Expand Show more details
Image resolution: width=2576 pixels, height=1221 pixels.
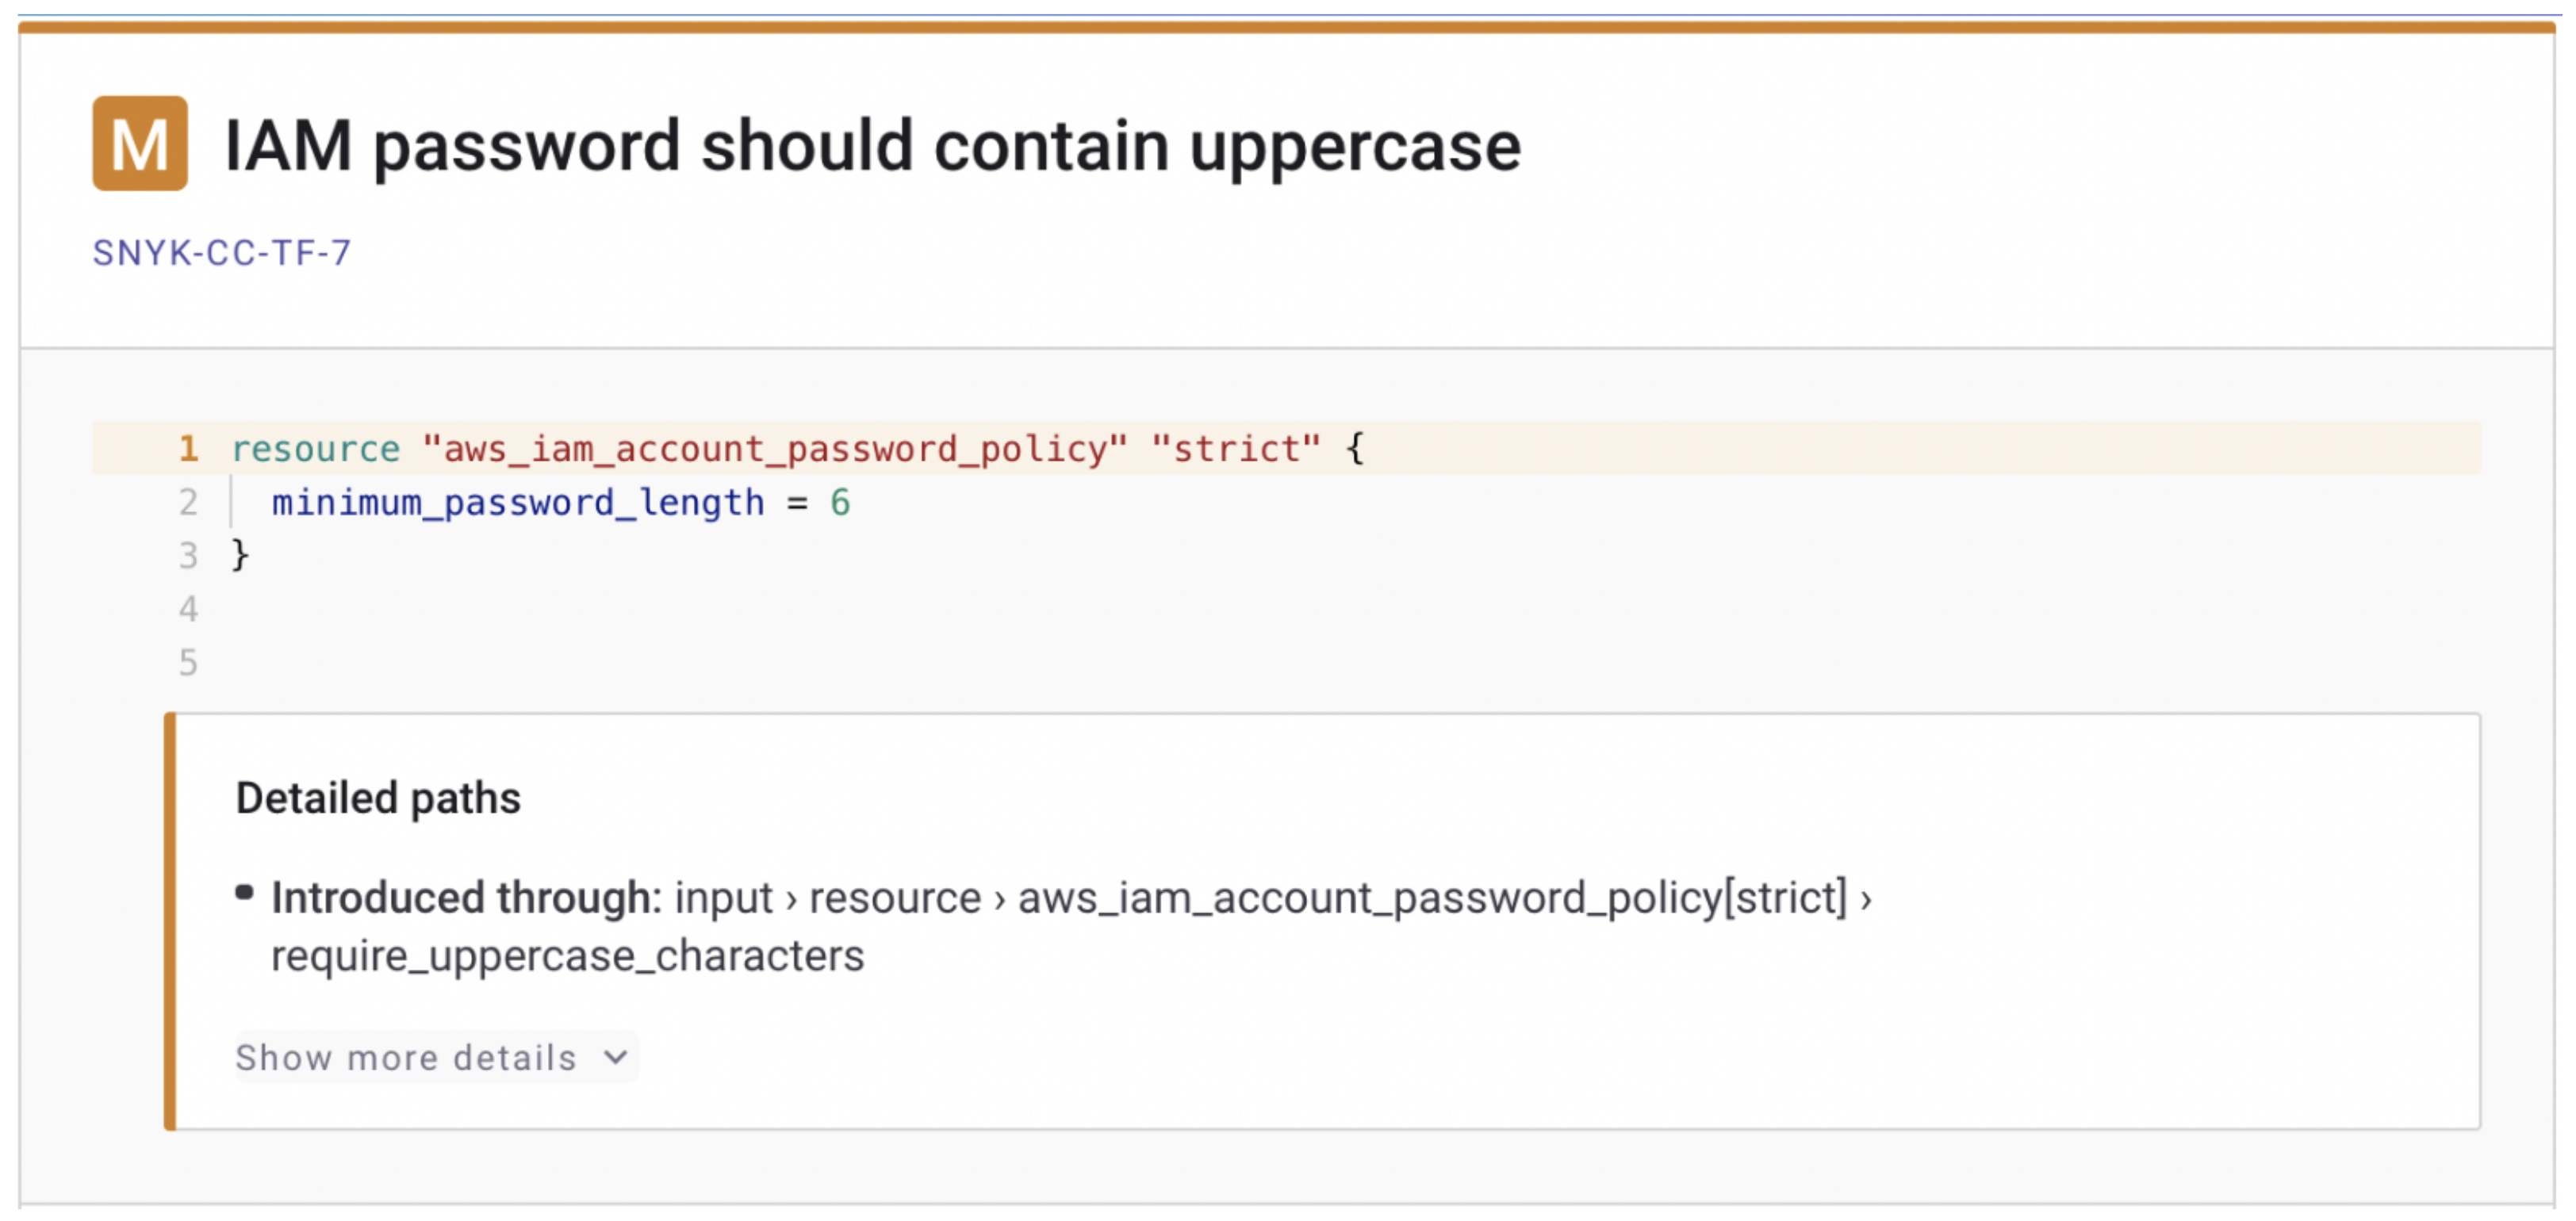(x=406, y=1058)
